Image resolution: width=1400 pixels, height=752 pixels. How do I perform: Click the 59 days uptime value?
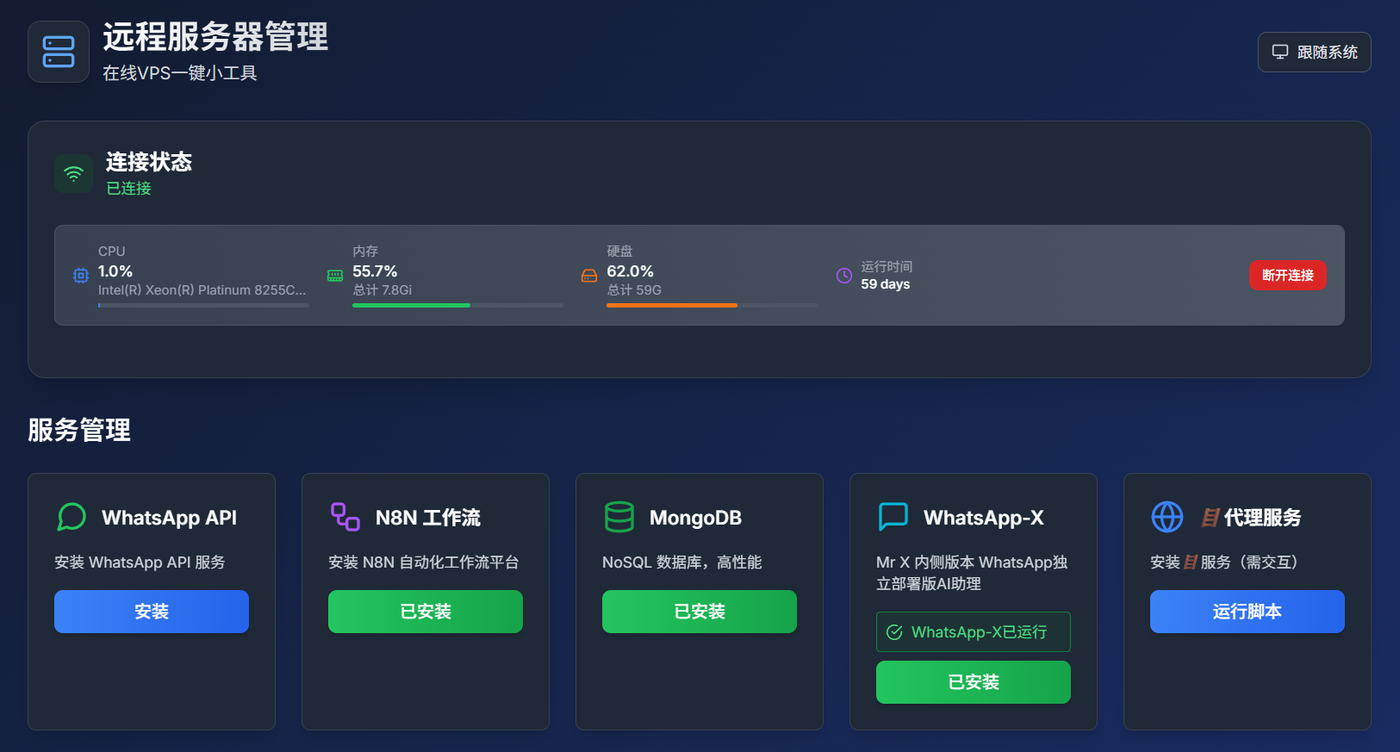(885, 284)
